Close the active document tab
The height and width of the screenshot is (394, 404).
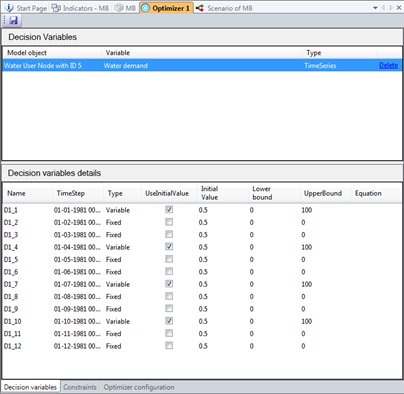pyautogui.click(x=399, y=8)
